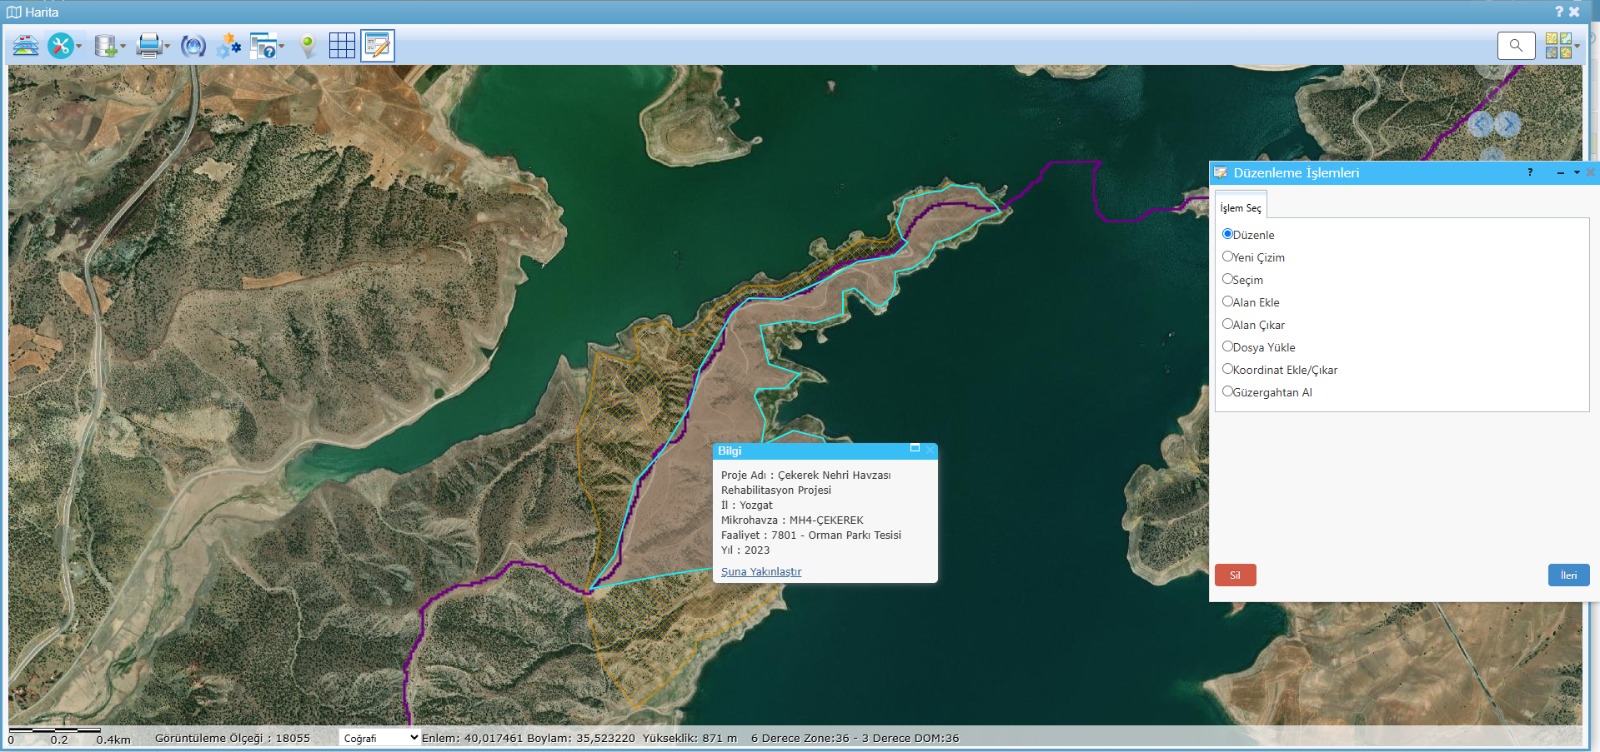The height and width of the screenshot is (752, 1600).
Task: Click the form edit pencil icon
Action: [x=377, y=46]
